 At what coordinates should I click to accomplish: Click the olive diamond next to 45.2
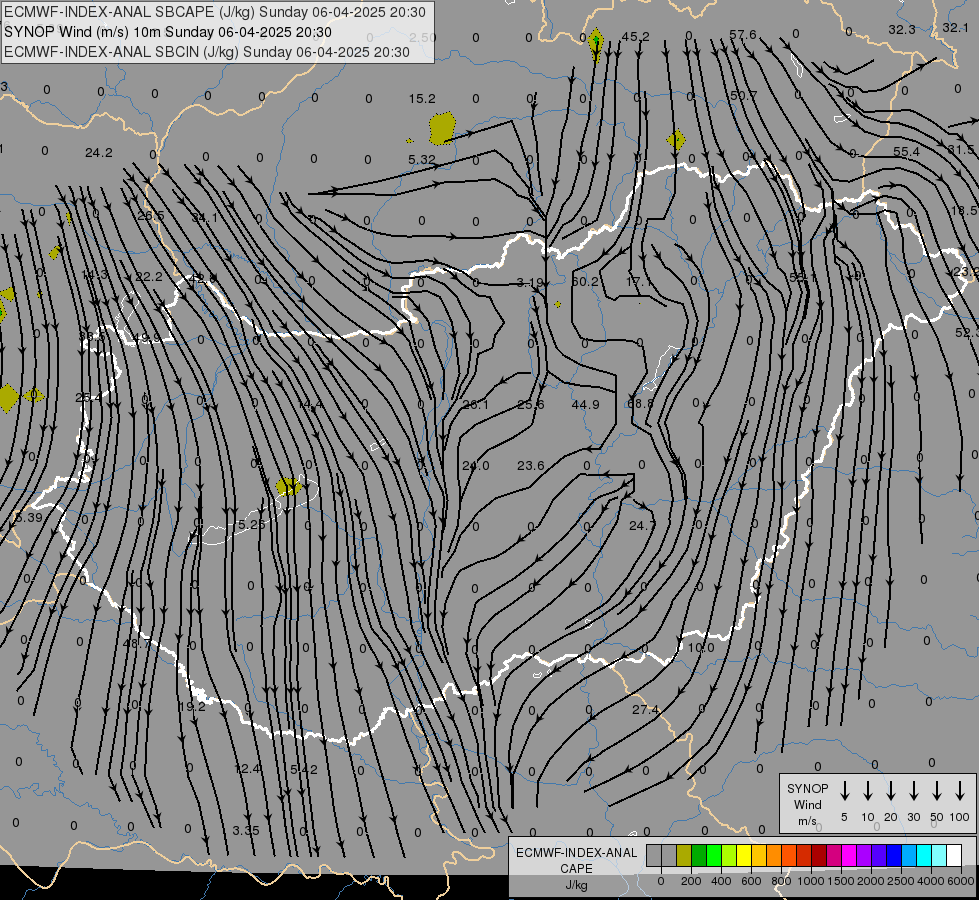(596, 44)
